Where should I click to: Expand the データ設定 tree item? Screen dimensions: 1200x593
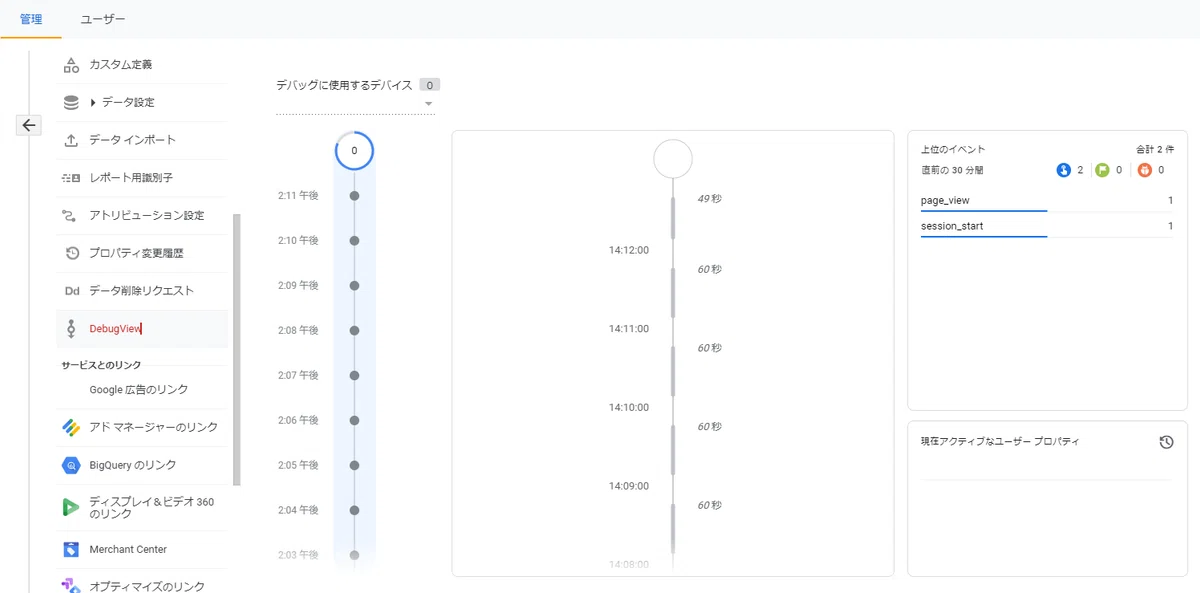[x=93, y=102]
